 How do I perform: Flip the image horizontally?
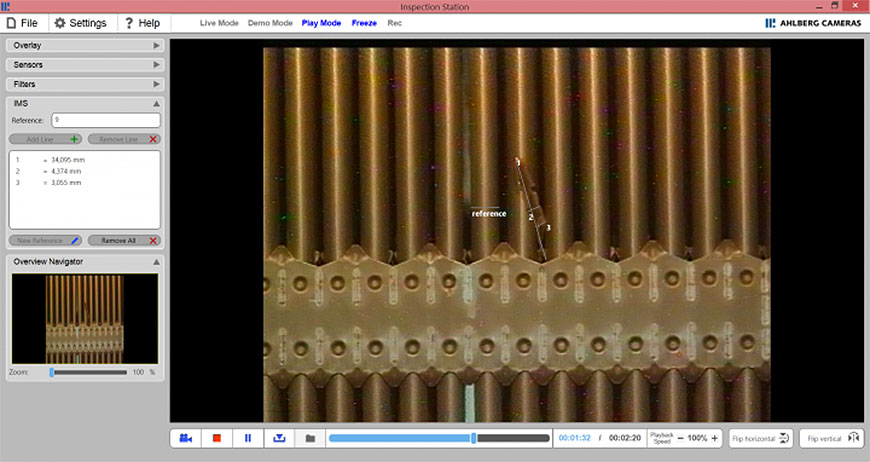pos(761,438)
